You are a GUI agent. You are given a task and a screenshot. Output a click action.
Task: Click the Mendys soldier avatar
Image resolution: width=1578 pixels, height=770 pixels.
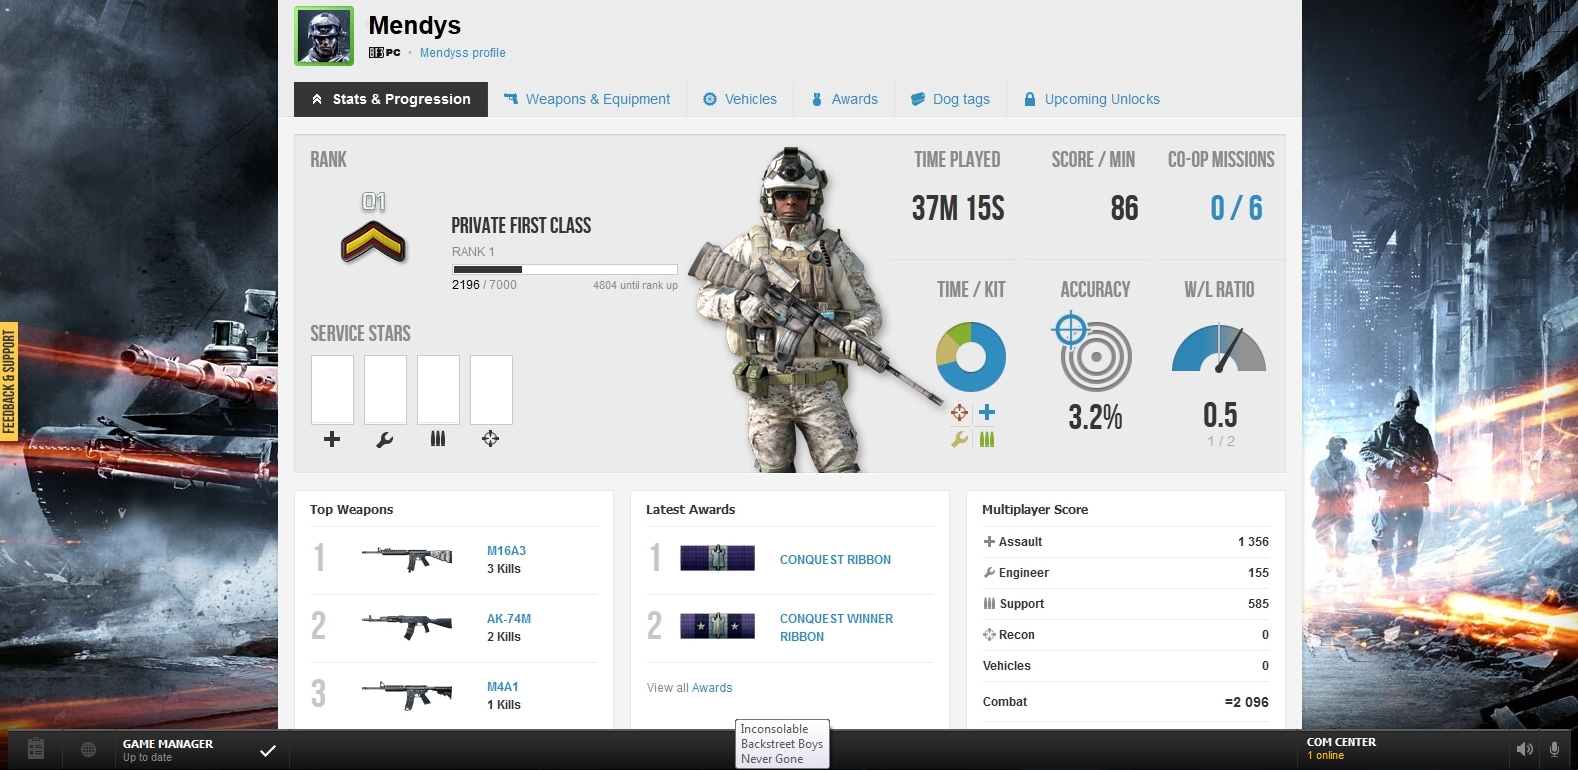(x=324, y=36)
